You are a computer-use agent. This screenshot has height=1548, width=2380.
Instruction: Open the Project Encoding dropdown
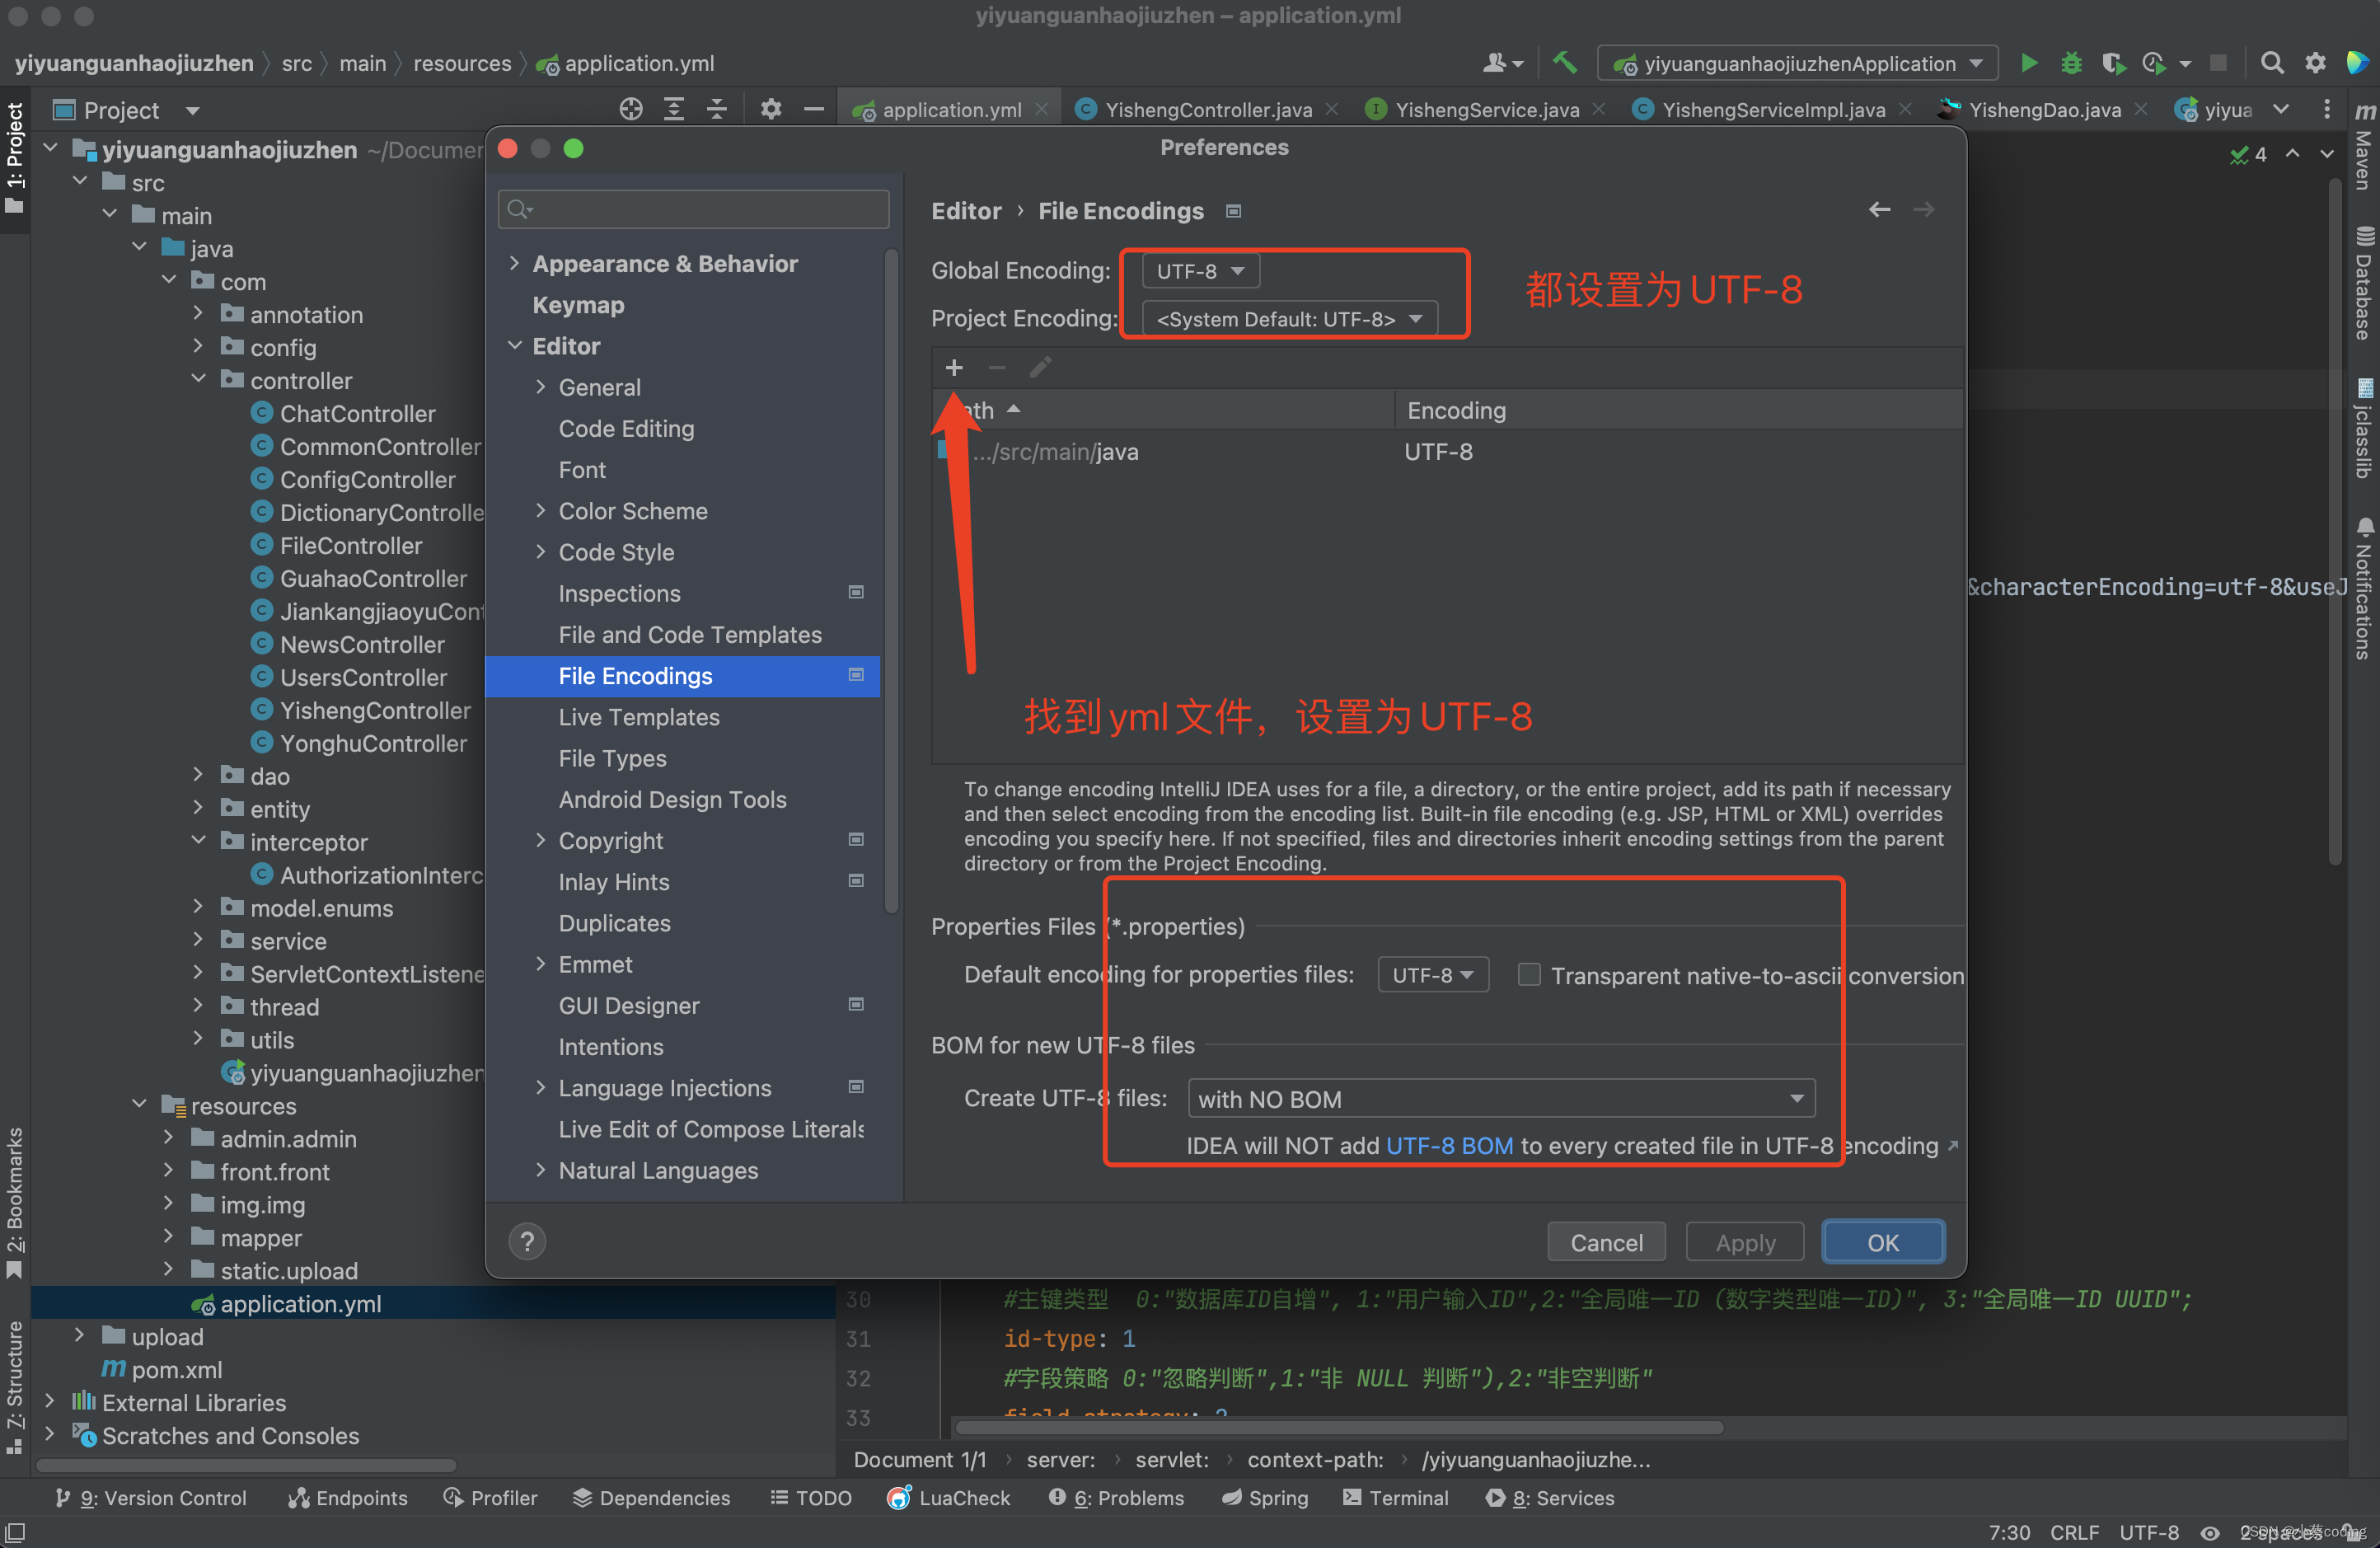[x=1291, y=317]
